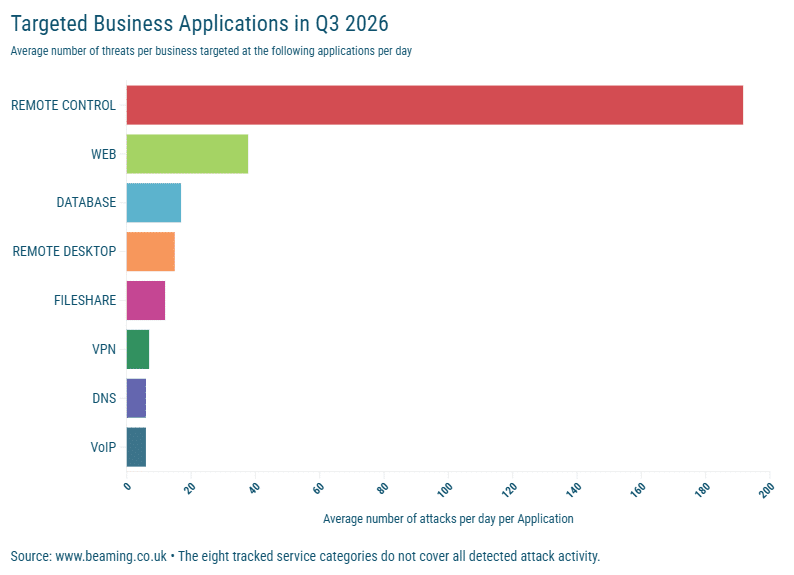
Task: Select the FILESHARE category label
Action: coord(85,300)
